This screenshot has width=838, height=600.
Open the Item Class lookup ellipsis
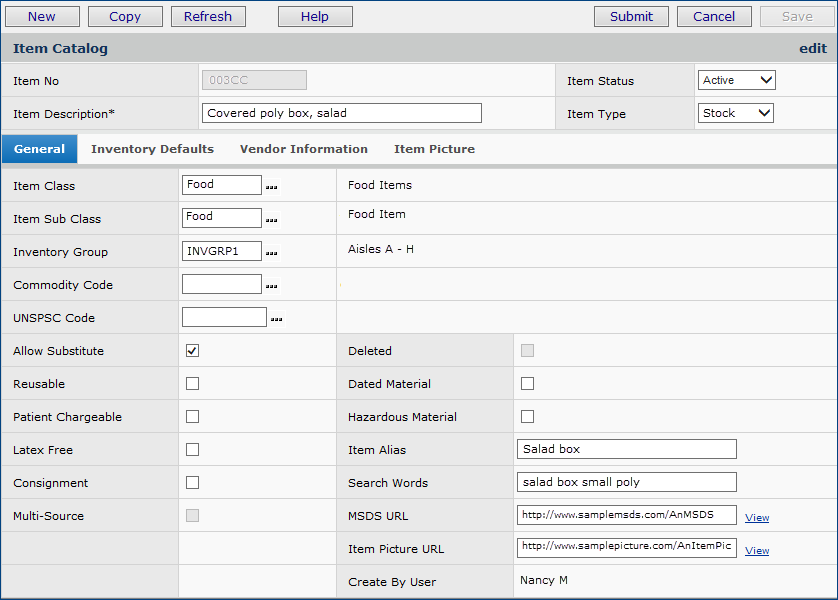pos(271,187)
